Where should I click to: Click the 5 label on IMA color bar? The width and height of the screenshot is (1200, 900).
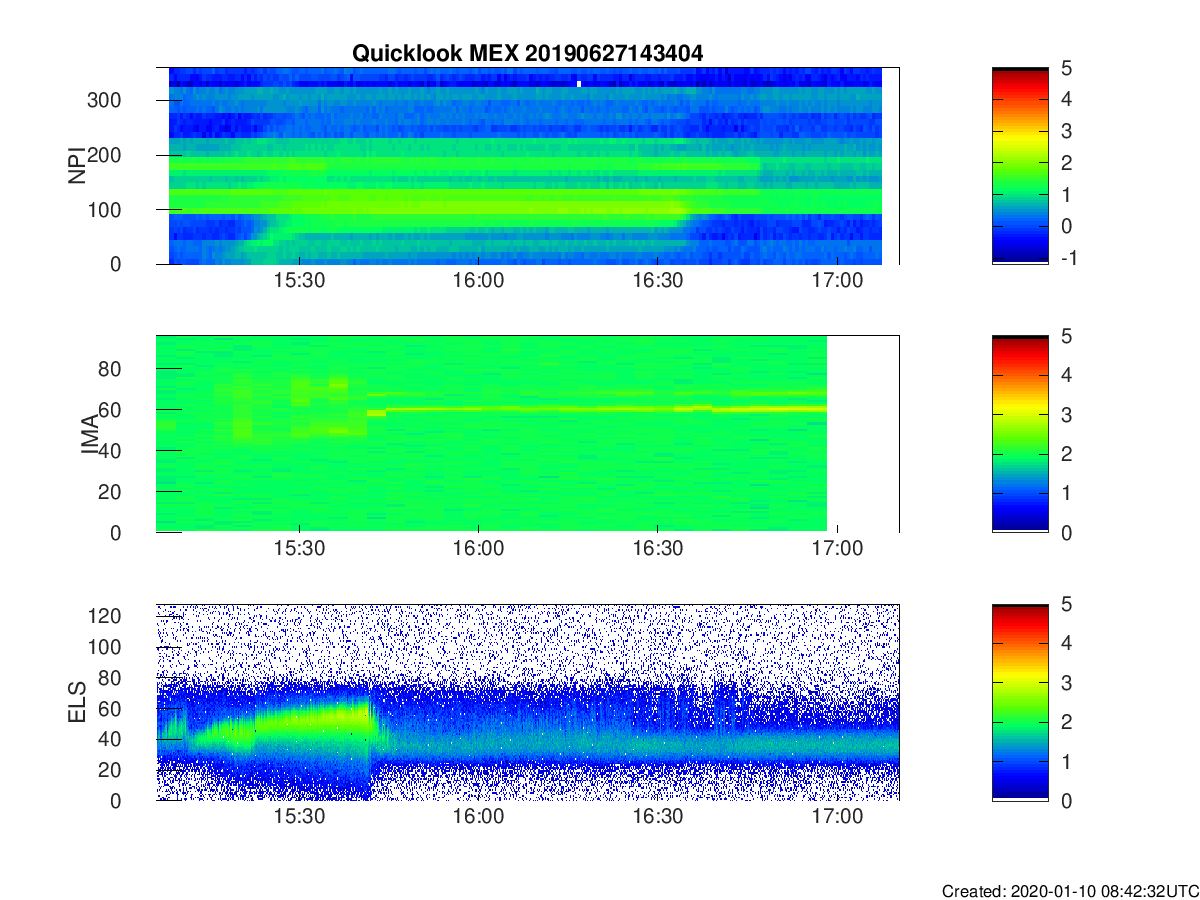click(1065, 336)
